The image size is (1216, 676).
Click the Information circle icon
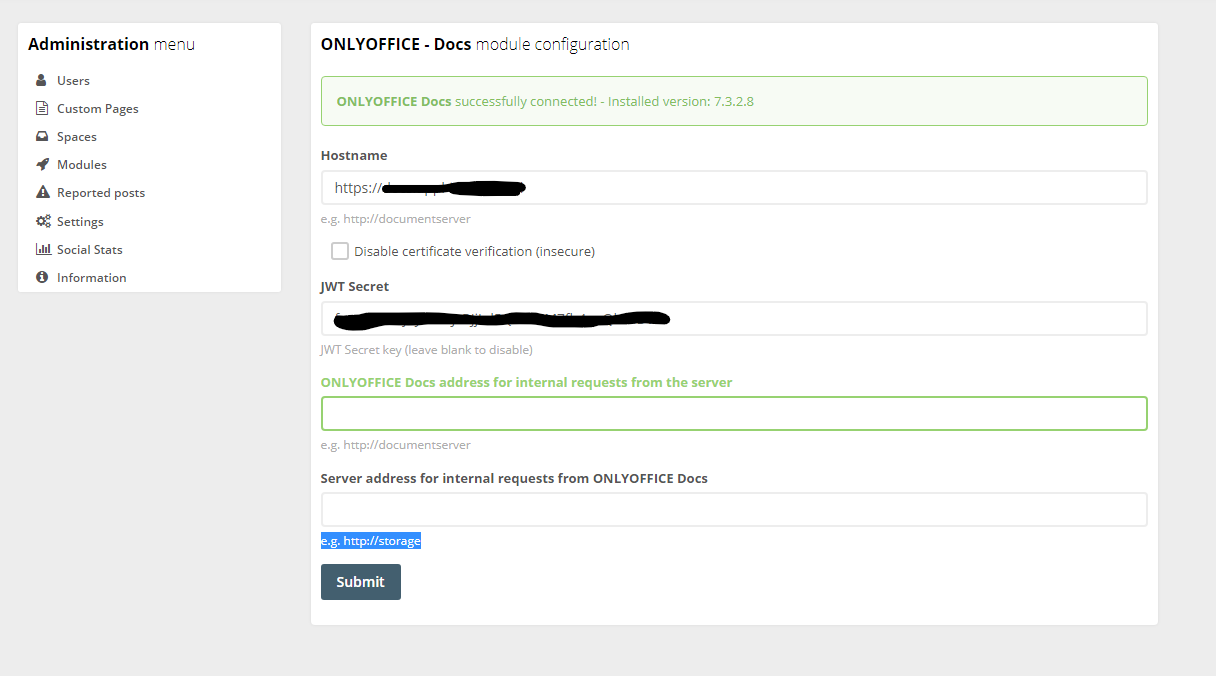tap(42, 277)
